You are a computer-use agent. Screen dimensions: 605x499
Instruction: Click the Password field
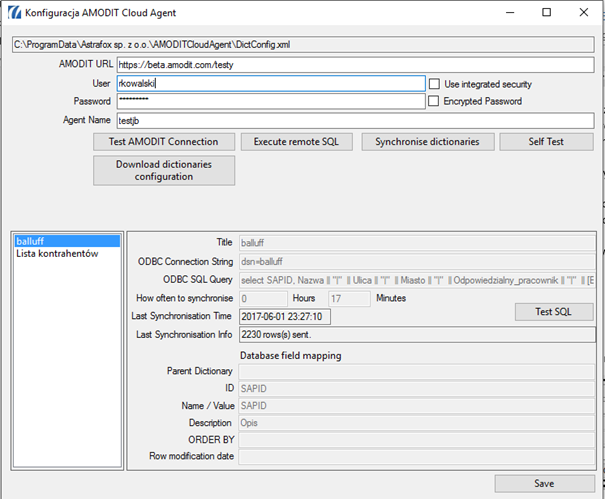pos(271,101)
